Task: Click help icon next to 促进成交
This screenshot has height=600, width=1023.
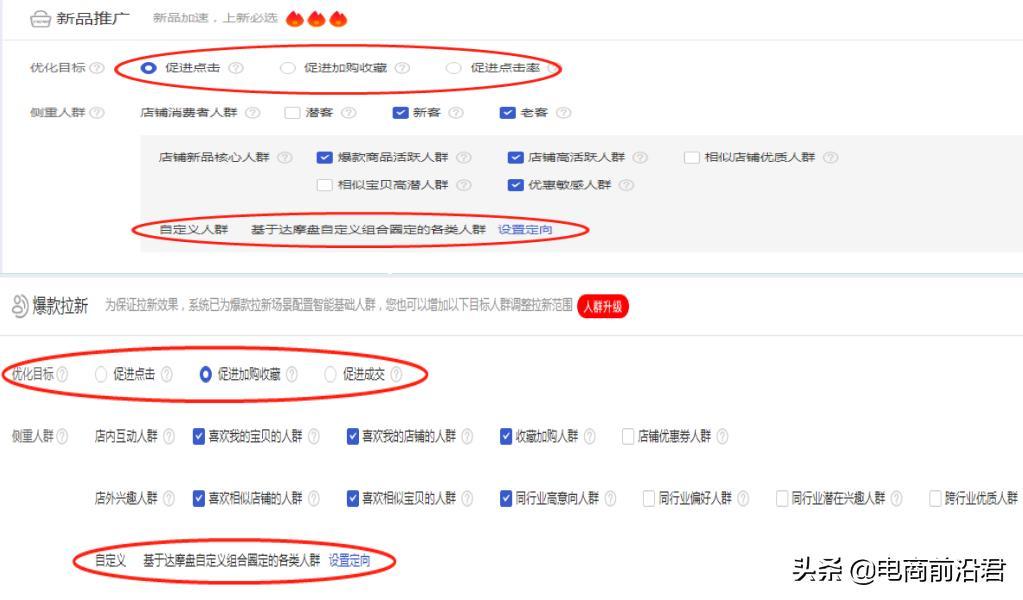Action: (396, 374)
